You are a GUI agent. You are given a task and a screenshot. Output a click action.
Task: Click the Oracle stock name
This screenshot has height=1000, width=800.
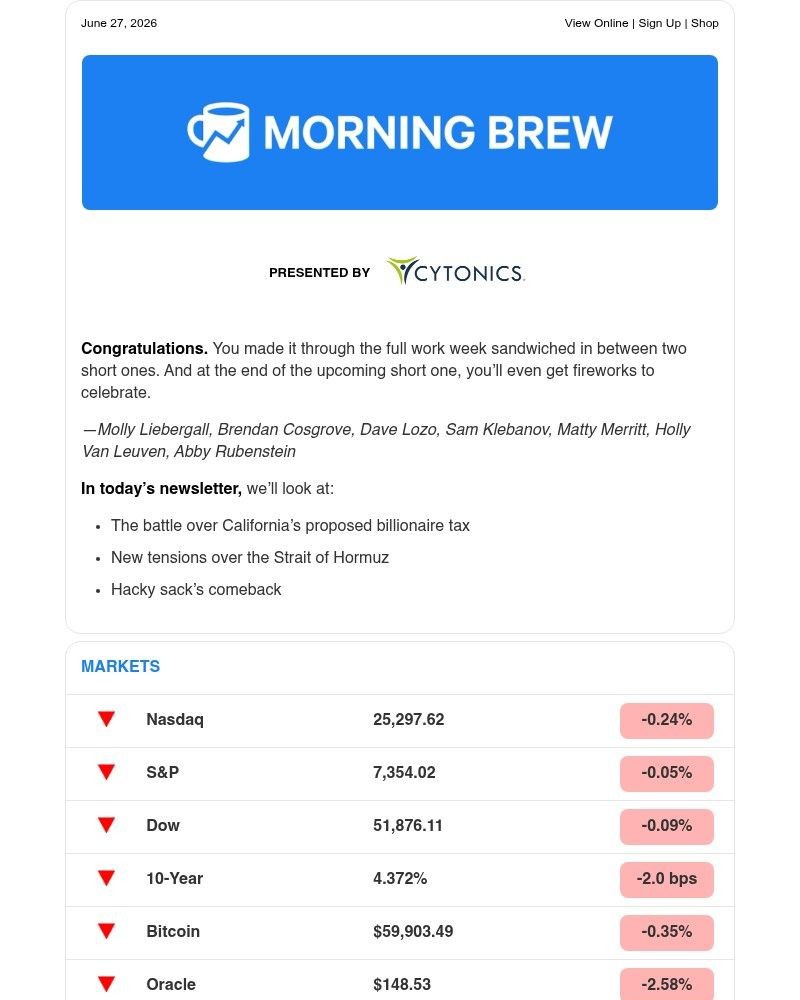pos(171,984)
